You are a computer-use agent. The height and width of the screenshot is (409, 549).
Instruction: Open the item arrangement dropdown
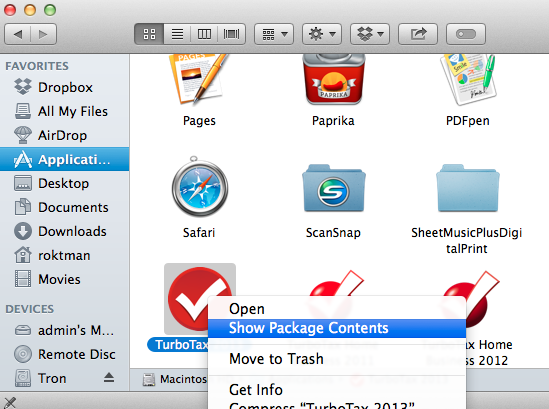point(274,34)
